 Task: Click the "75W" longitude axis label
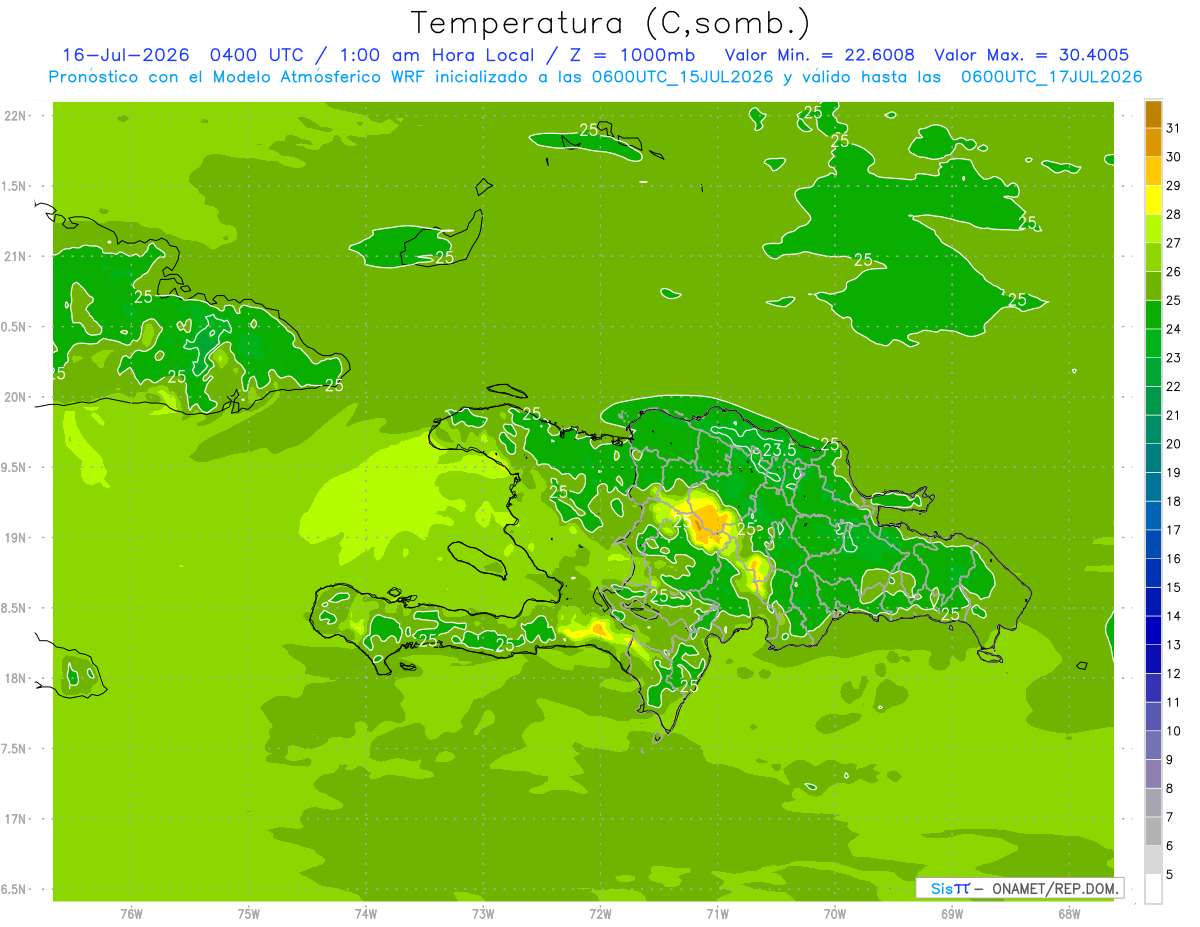click(x=249, y=914)
